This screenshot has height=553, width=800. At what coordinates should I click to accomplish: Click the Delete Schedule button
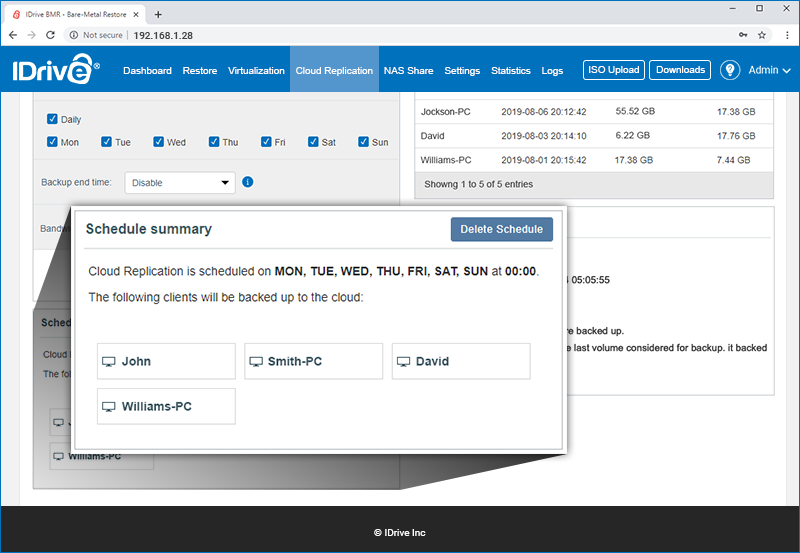502,229
